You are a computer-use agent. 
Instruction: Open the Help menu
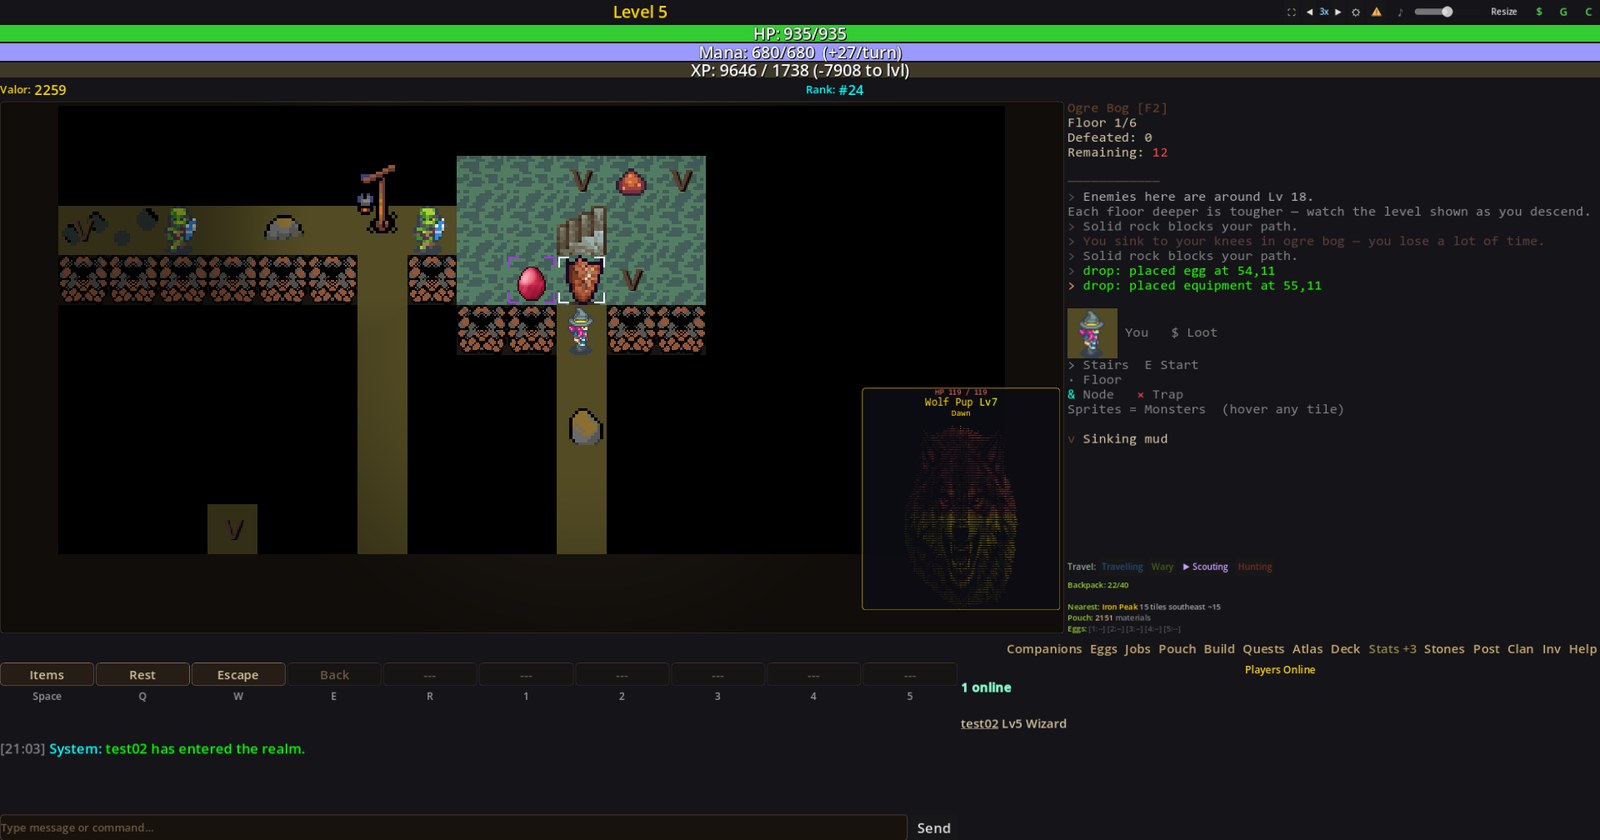[x=1582, y=649]
